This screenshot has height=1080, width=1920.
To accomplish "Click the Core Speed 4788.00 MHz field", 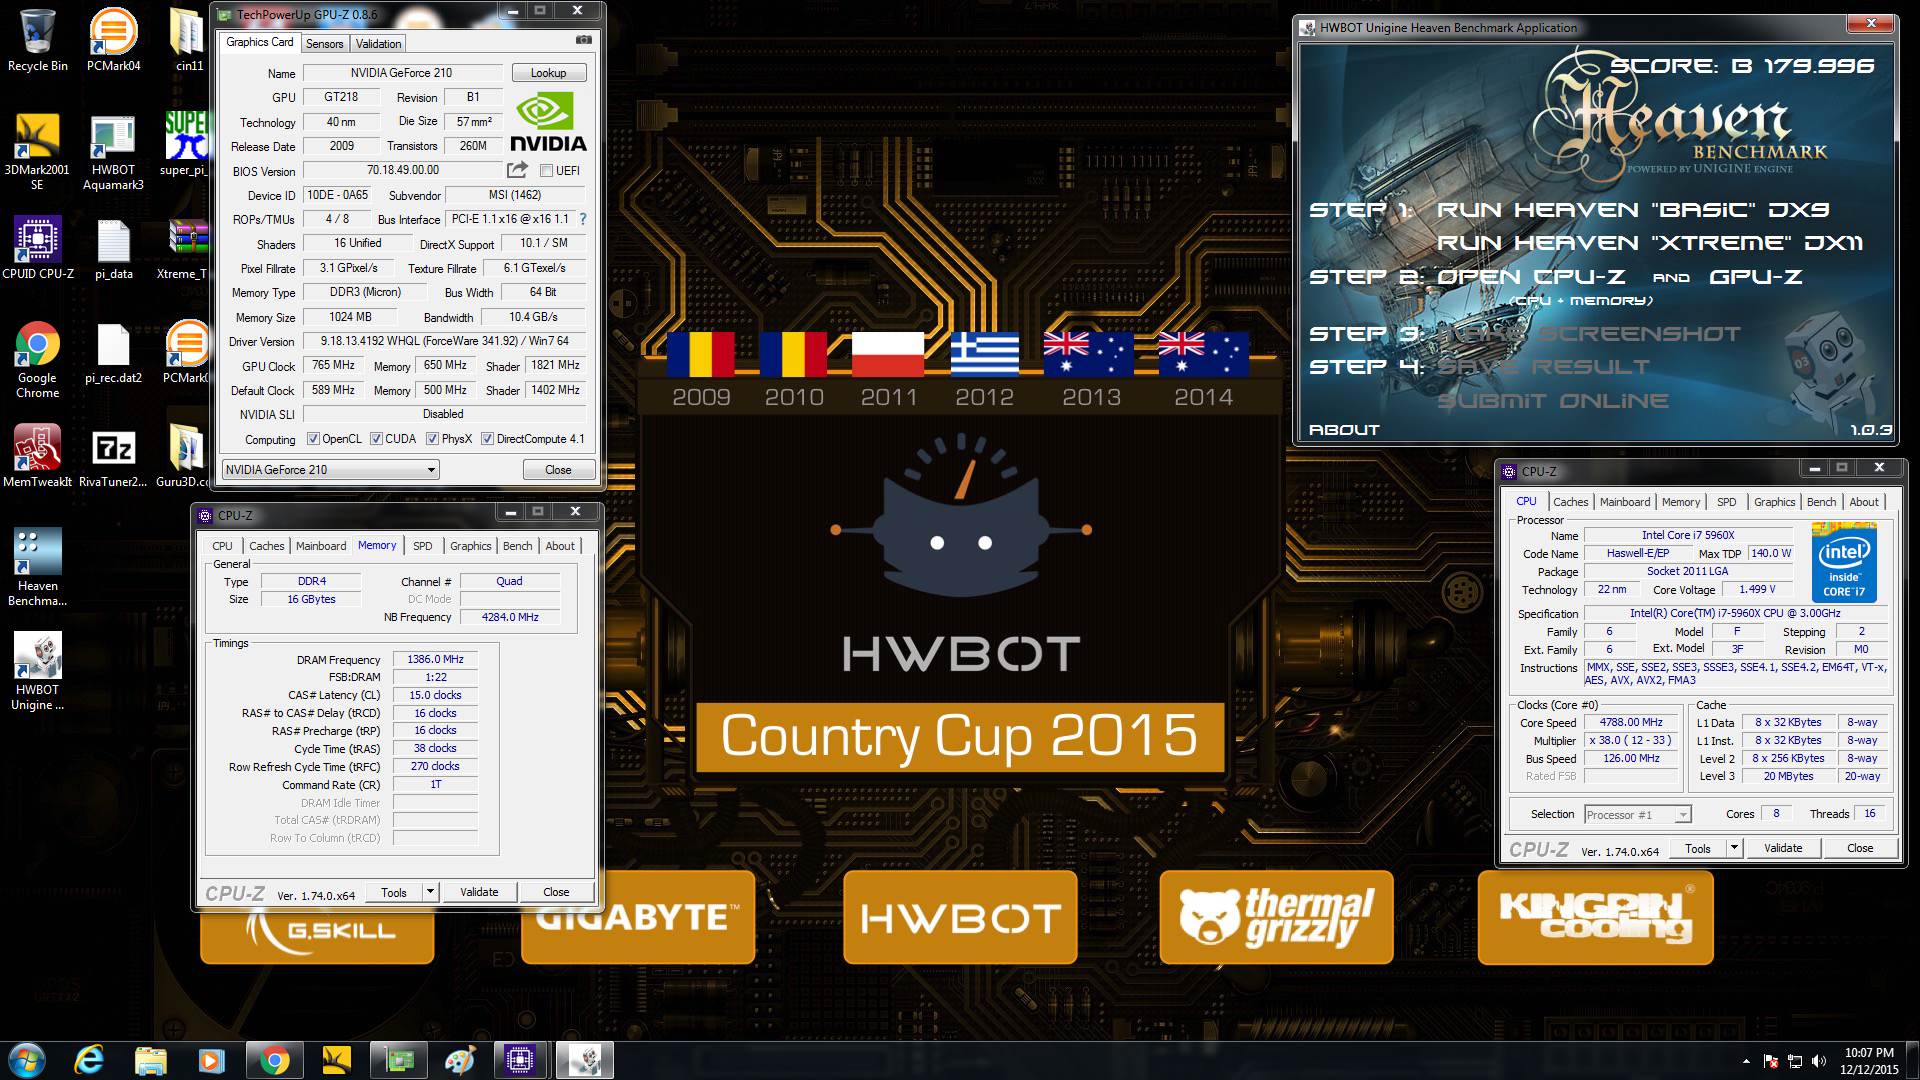I will pyautogui.click(x=1631, y=723).
